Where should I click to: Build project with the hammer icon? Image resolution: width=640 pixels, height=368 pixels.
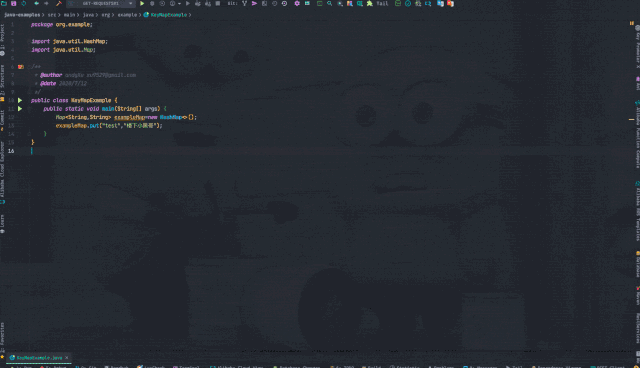point(58,3)
